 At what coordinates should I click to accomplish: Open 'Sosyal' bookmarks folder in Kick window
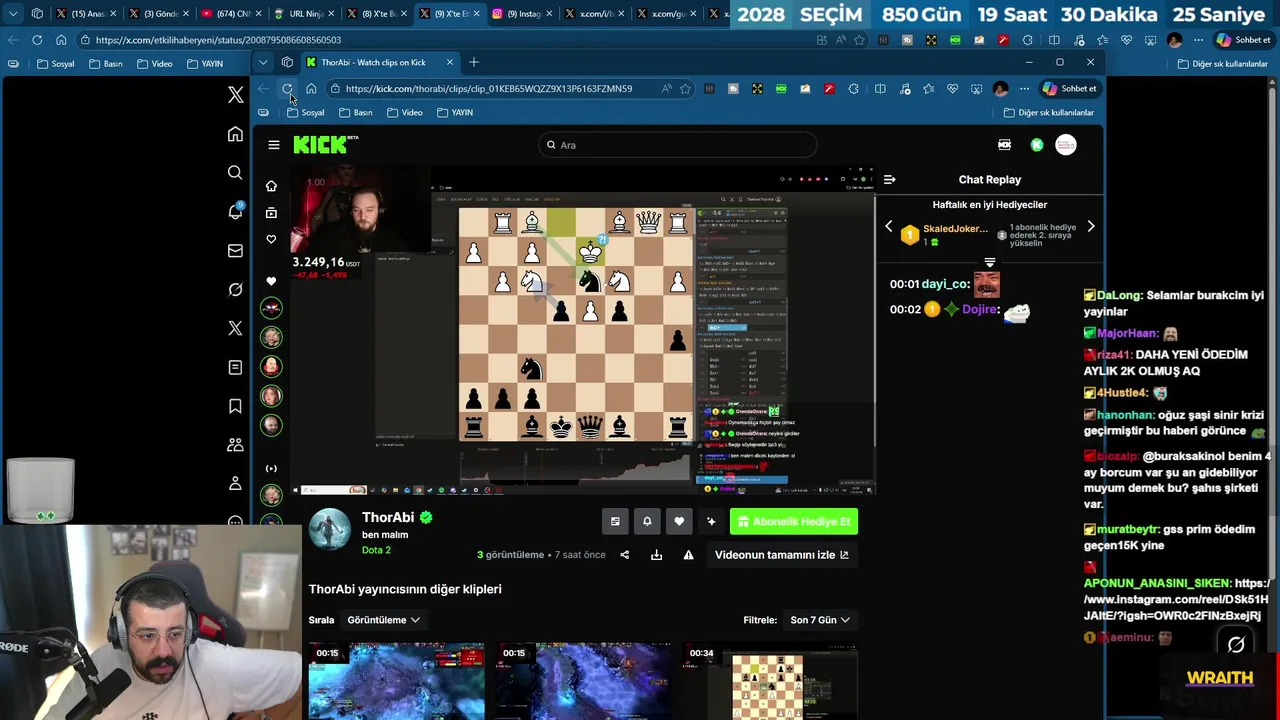(306, 113)
